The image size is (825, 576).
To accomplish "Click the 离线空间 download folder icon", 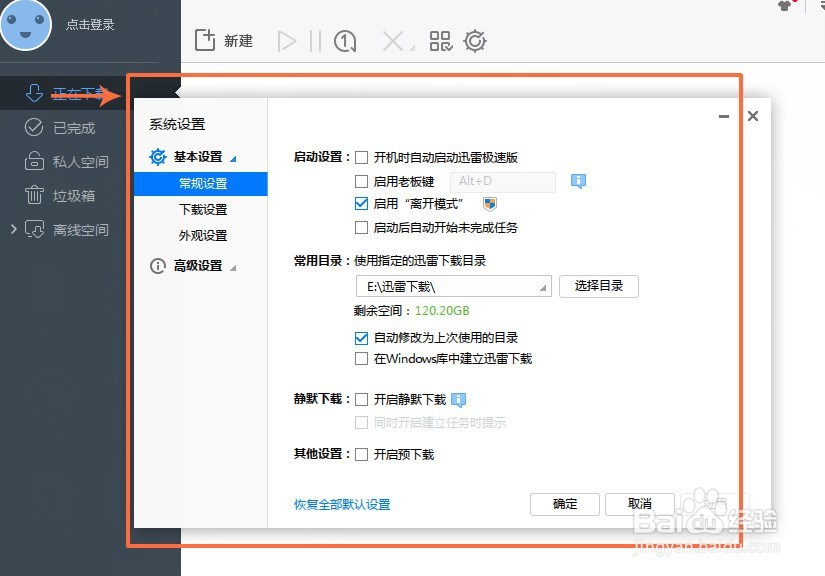I will click(35, 229).
